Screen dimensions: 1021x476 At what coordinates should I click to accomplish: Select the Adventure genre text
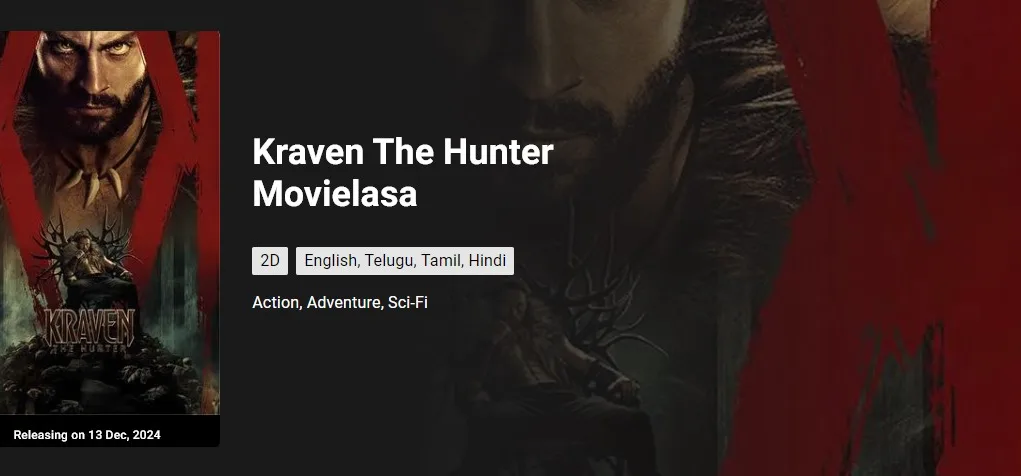point(344,302)
